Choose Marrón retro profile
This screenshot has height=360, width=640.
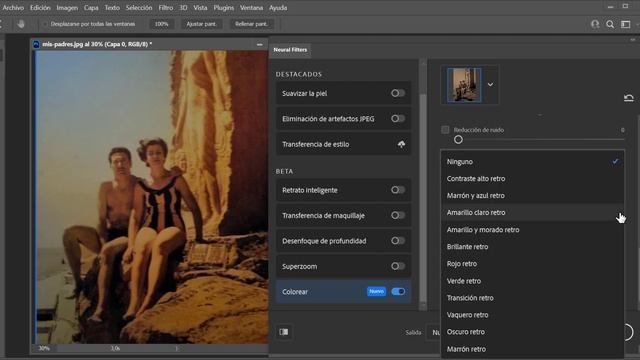pyautogui.click(x=532, y=349)
